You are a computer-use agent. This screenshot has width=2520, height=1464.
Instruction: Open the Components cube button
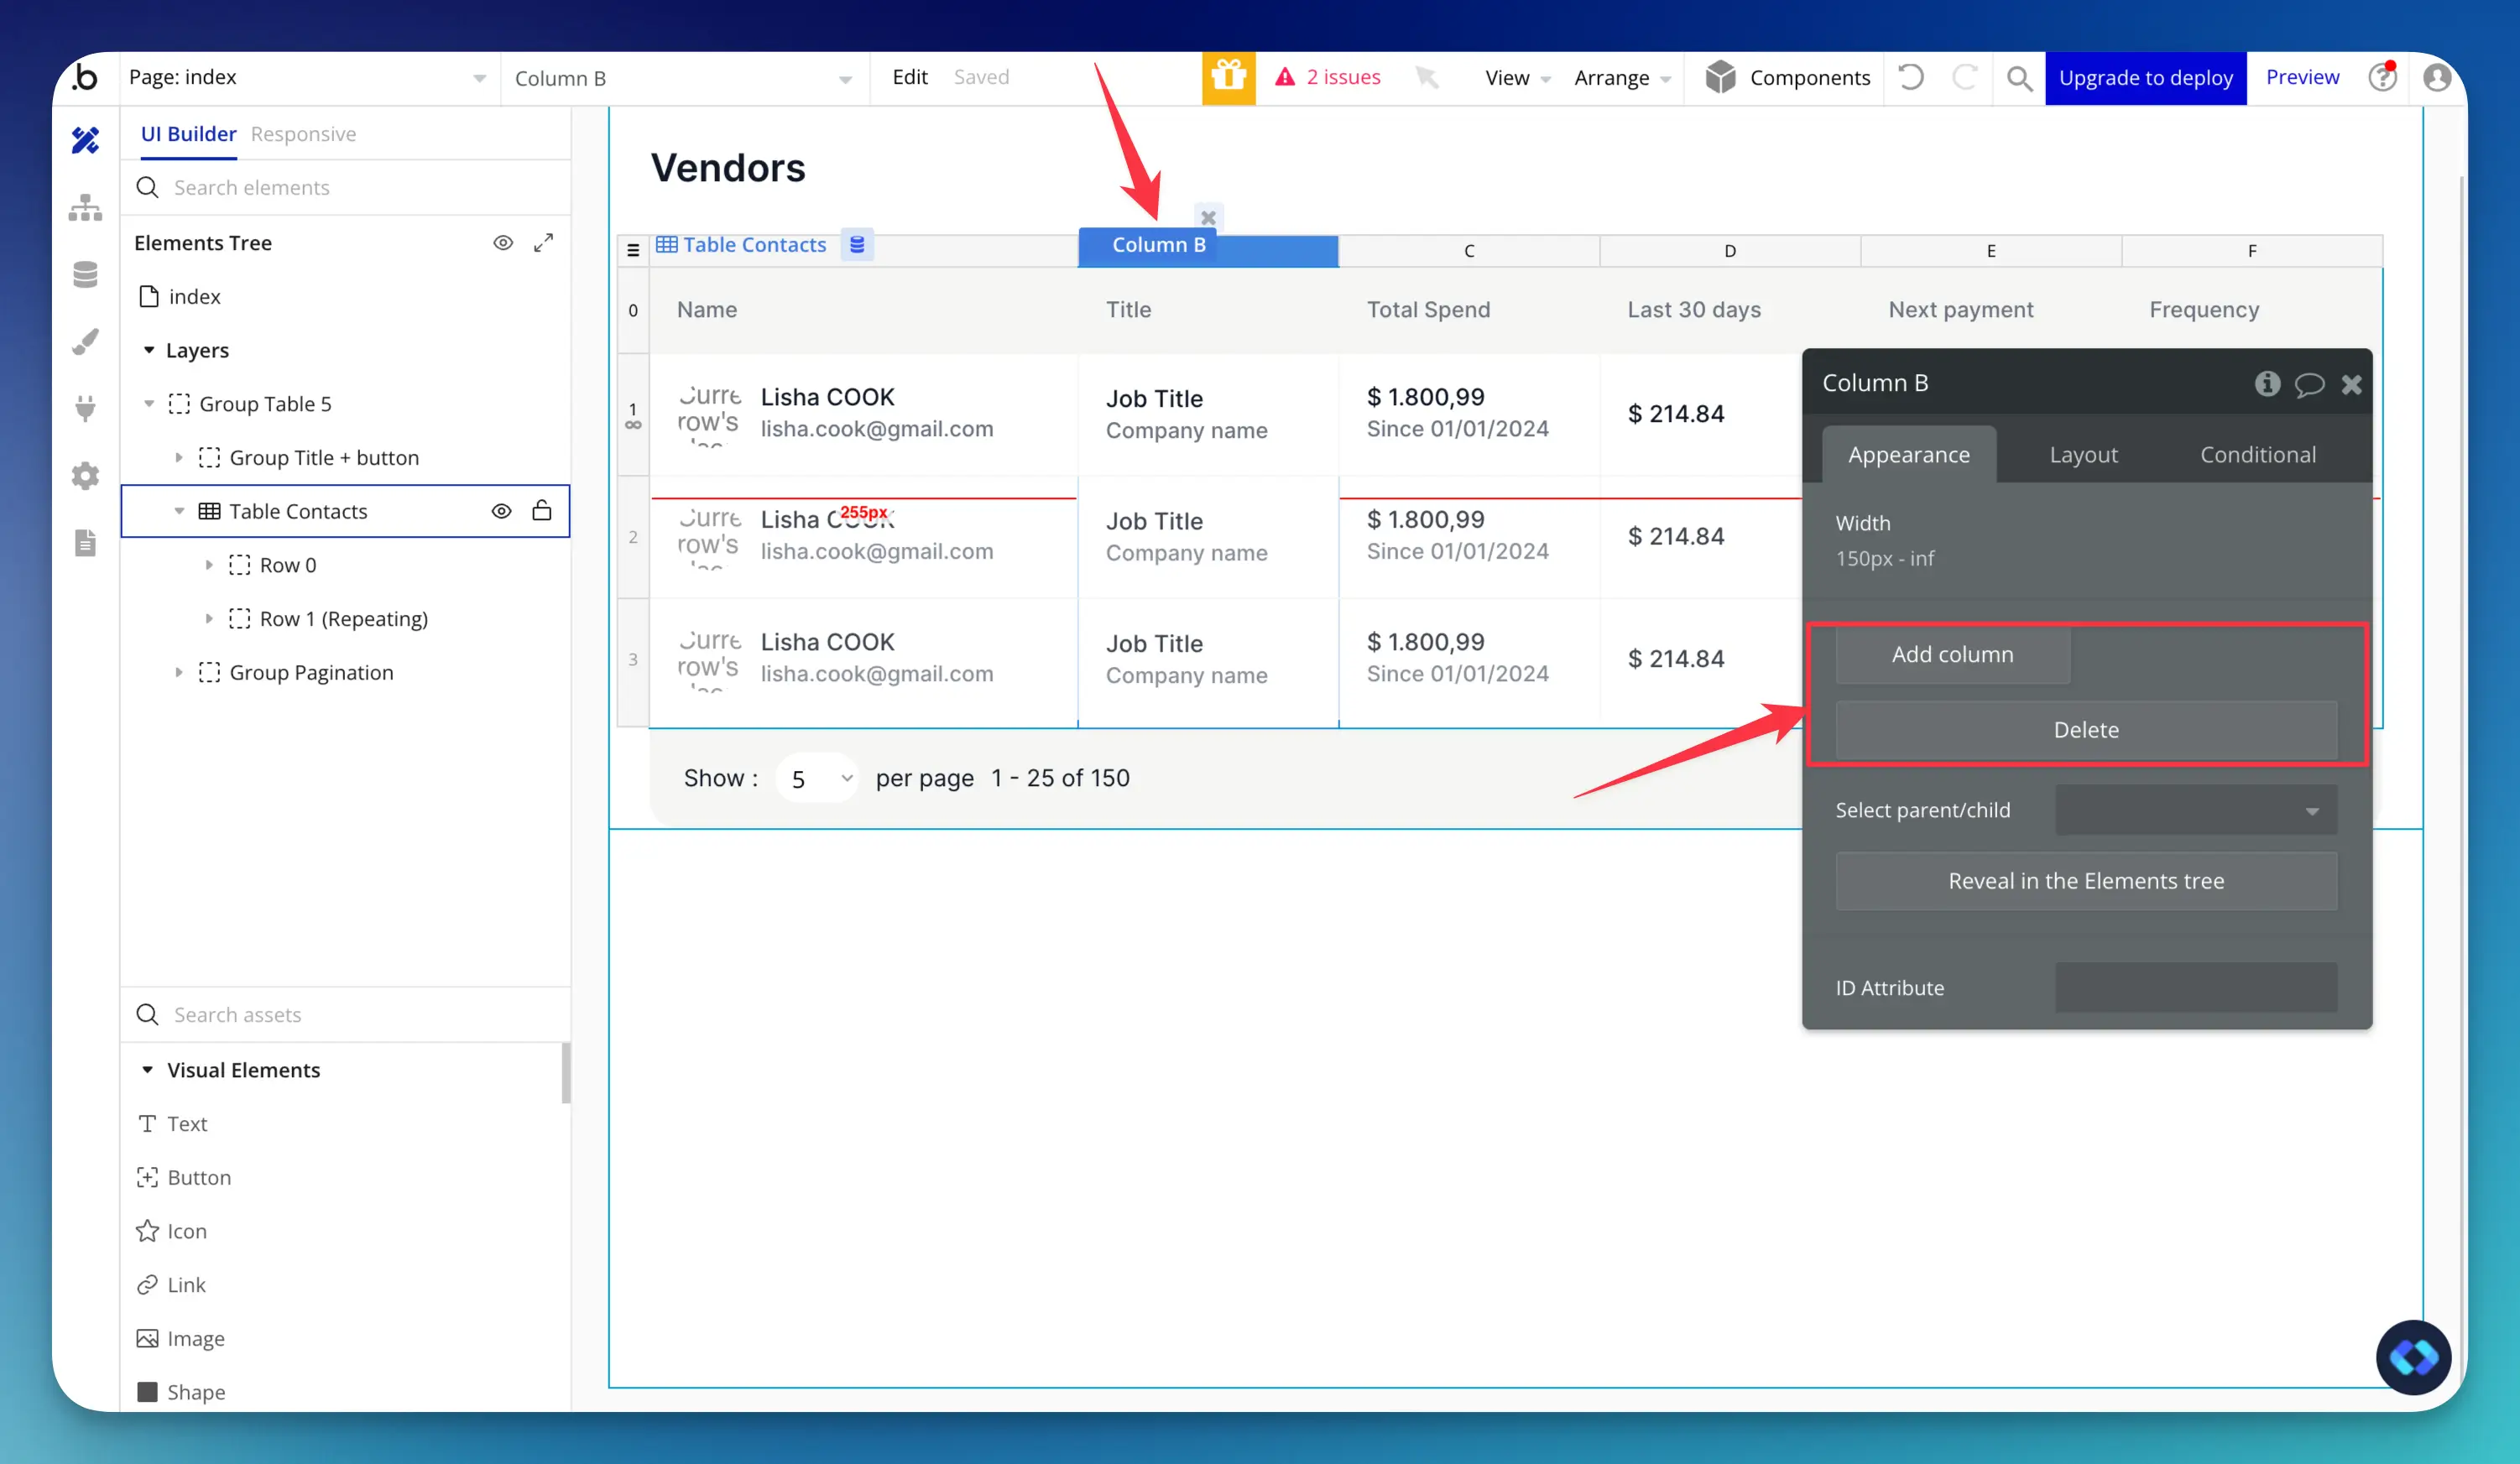pos(1787,77)
